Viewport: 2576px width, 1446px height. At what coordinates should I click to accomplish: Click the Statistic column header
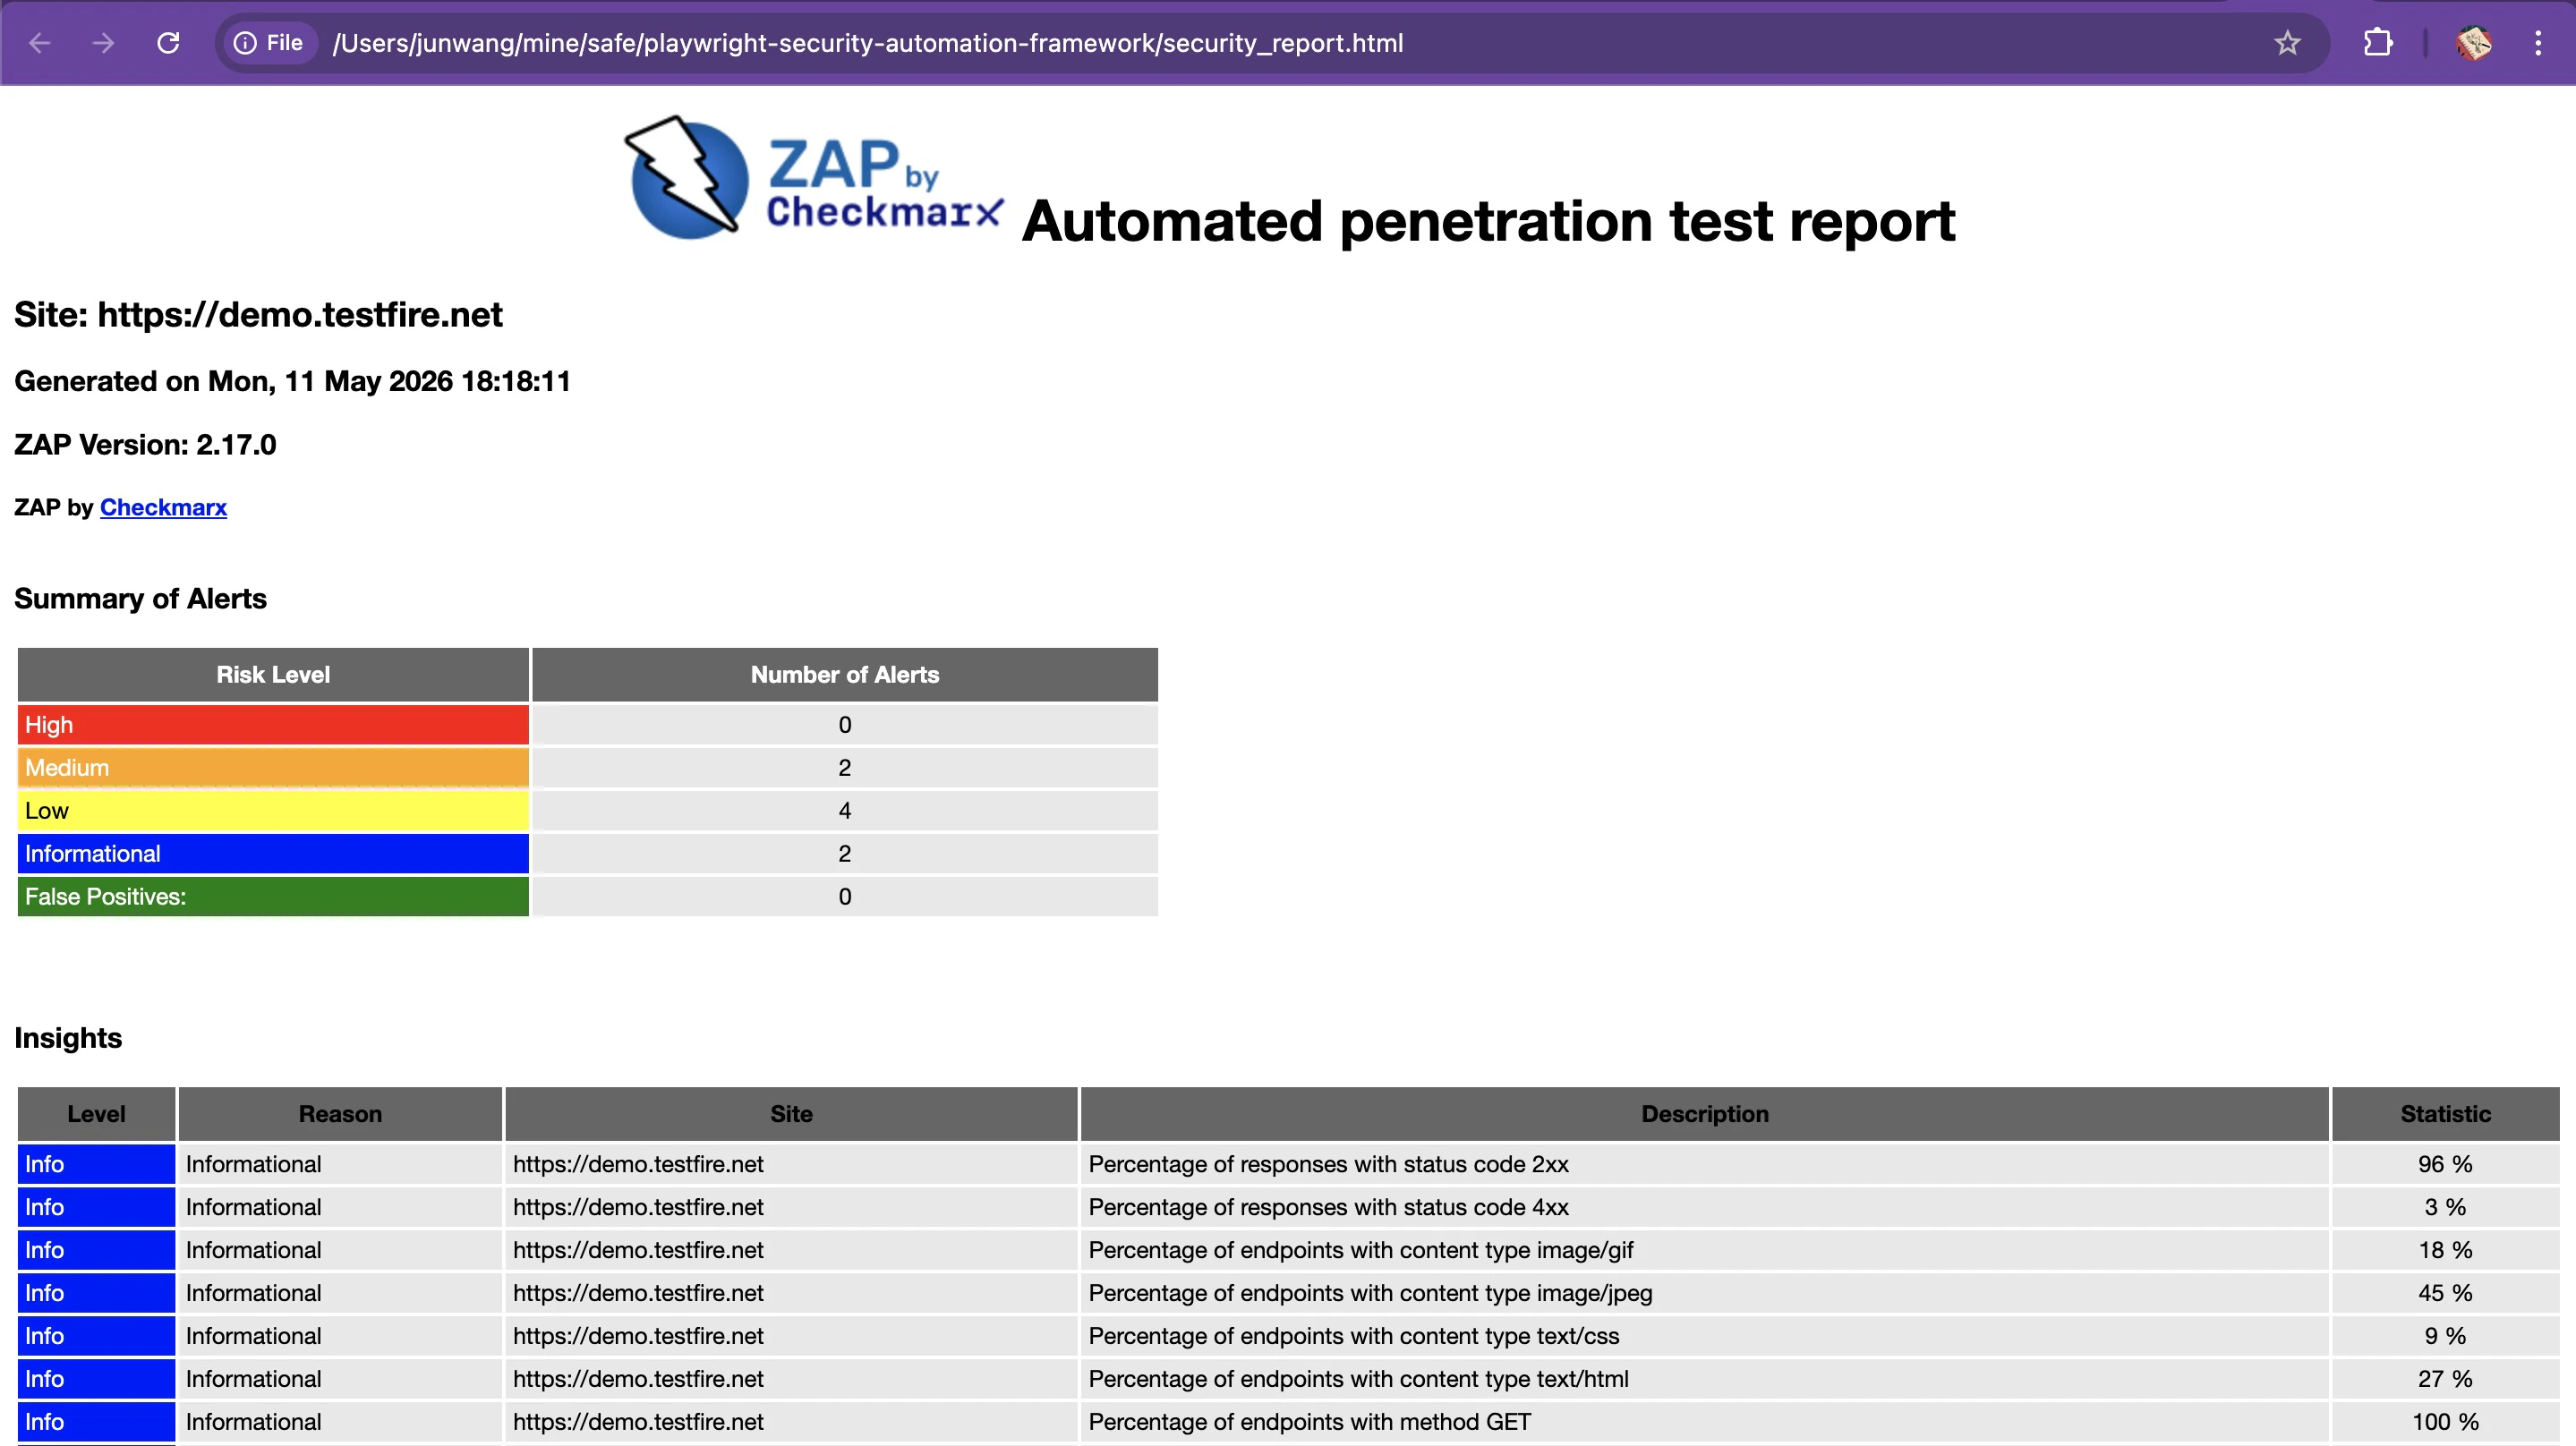(x=2445, y=1114)
